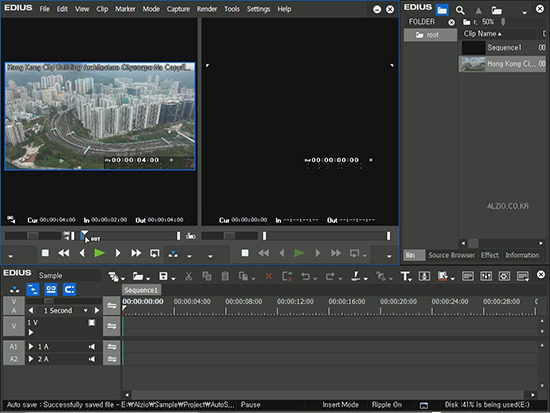Click the Delete red X icon
The height and width of the screenshot is (413, 550).
pyautogui.click(x=268, y=277)
